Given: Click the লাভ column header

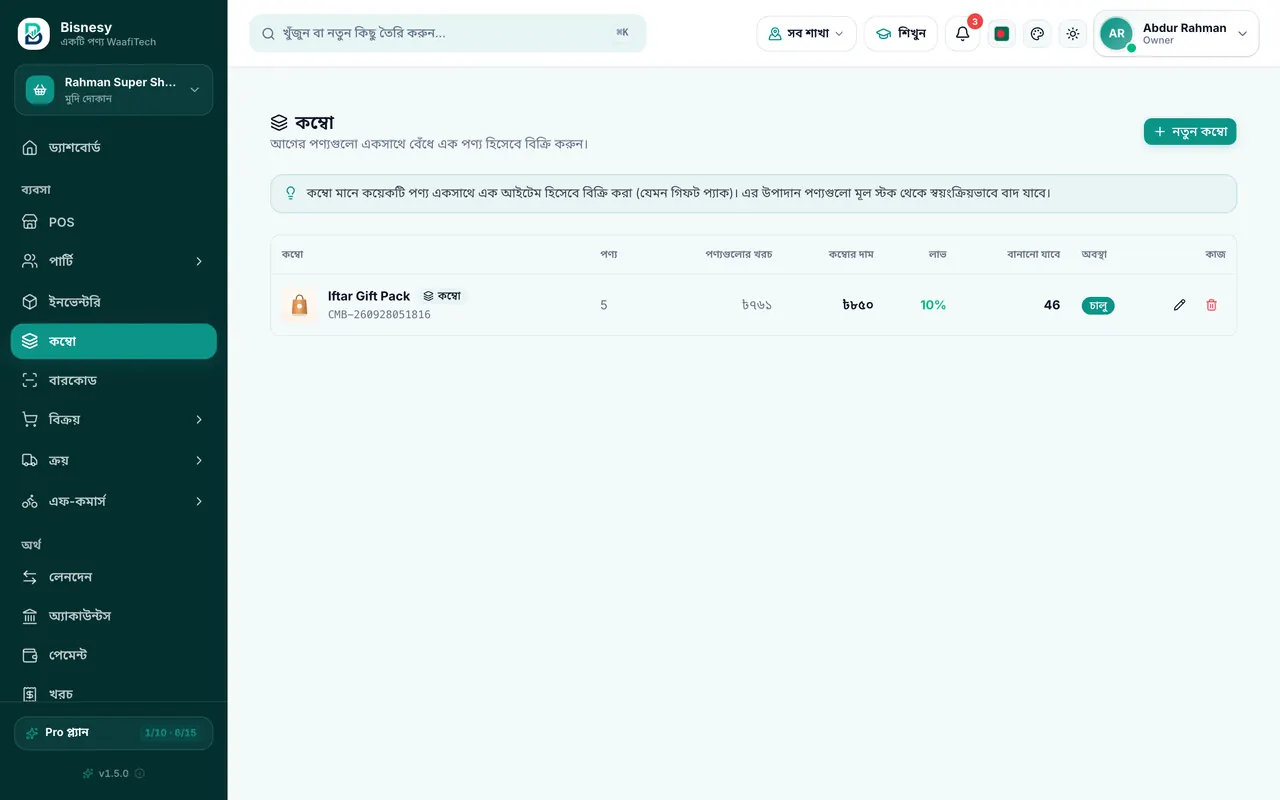Looking at the screenshot, I should tap(937, 254).
